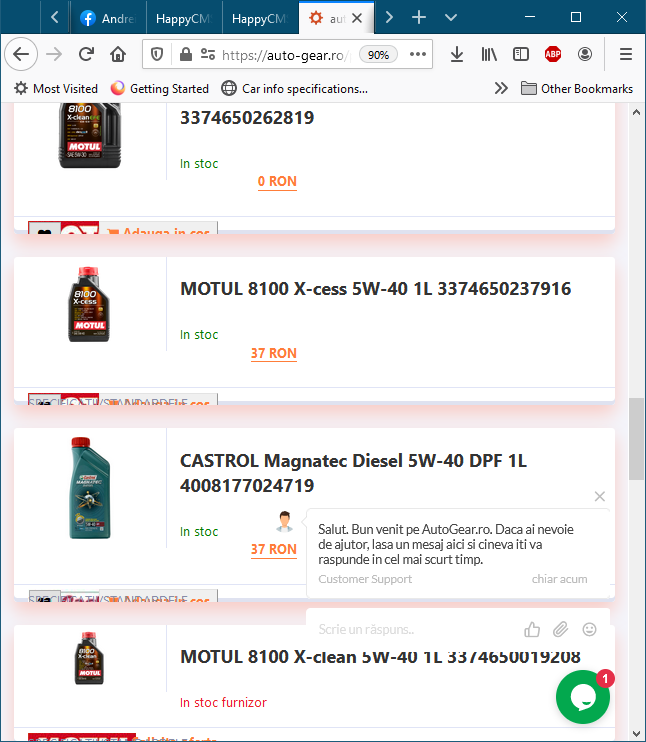Open MOTUL 8100 X-cess 5W-40 product title
The height and width of the screenshot is (742, 646).
point(375,289)
